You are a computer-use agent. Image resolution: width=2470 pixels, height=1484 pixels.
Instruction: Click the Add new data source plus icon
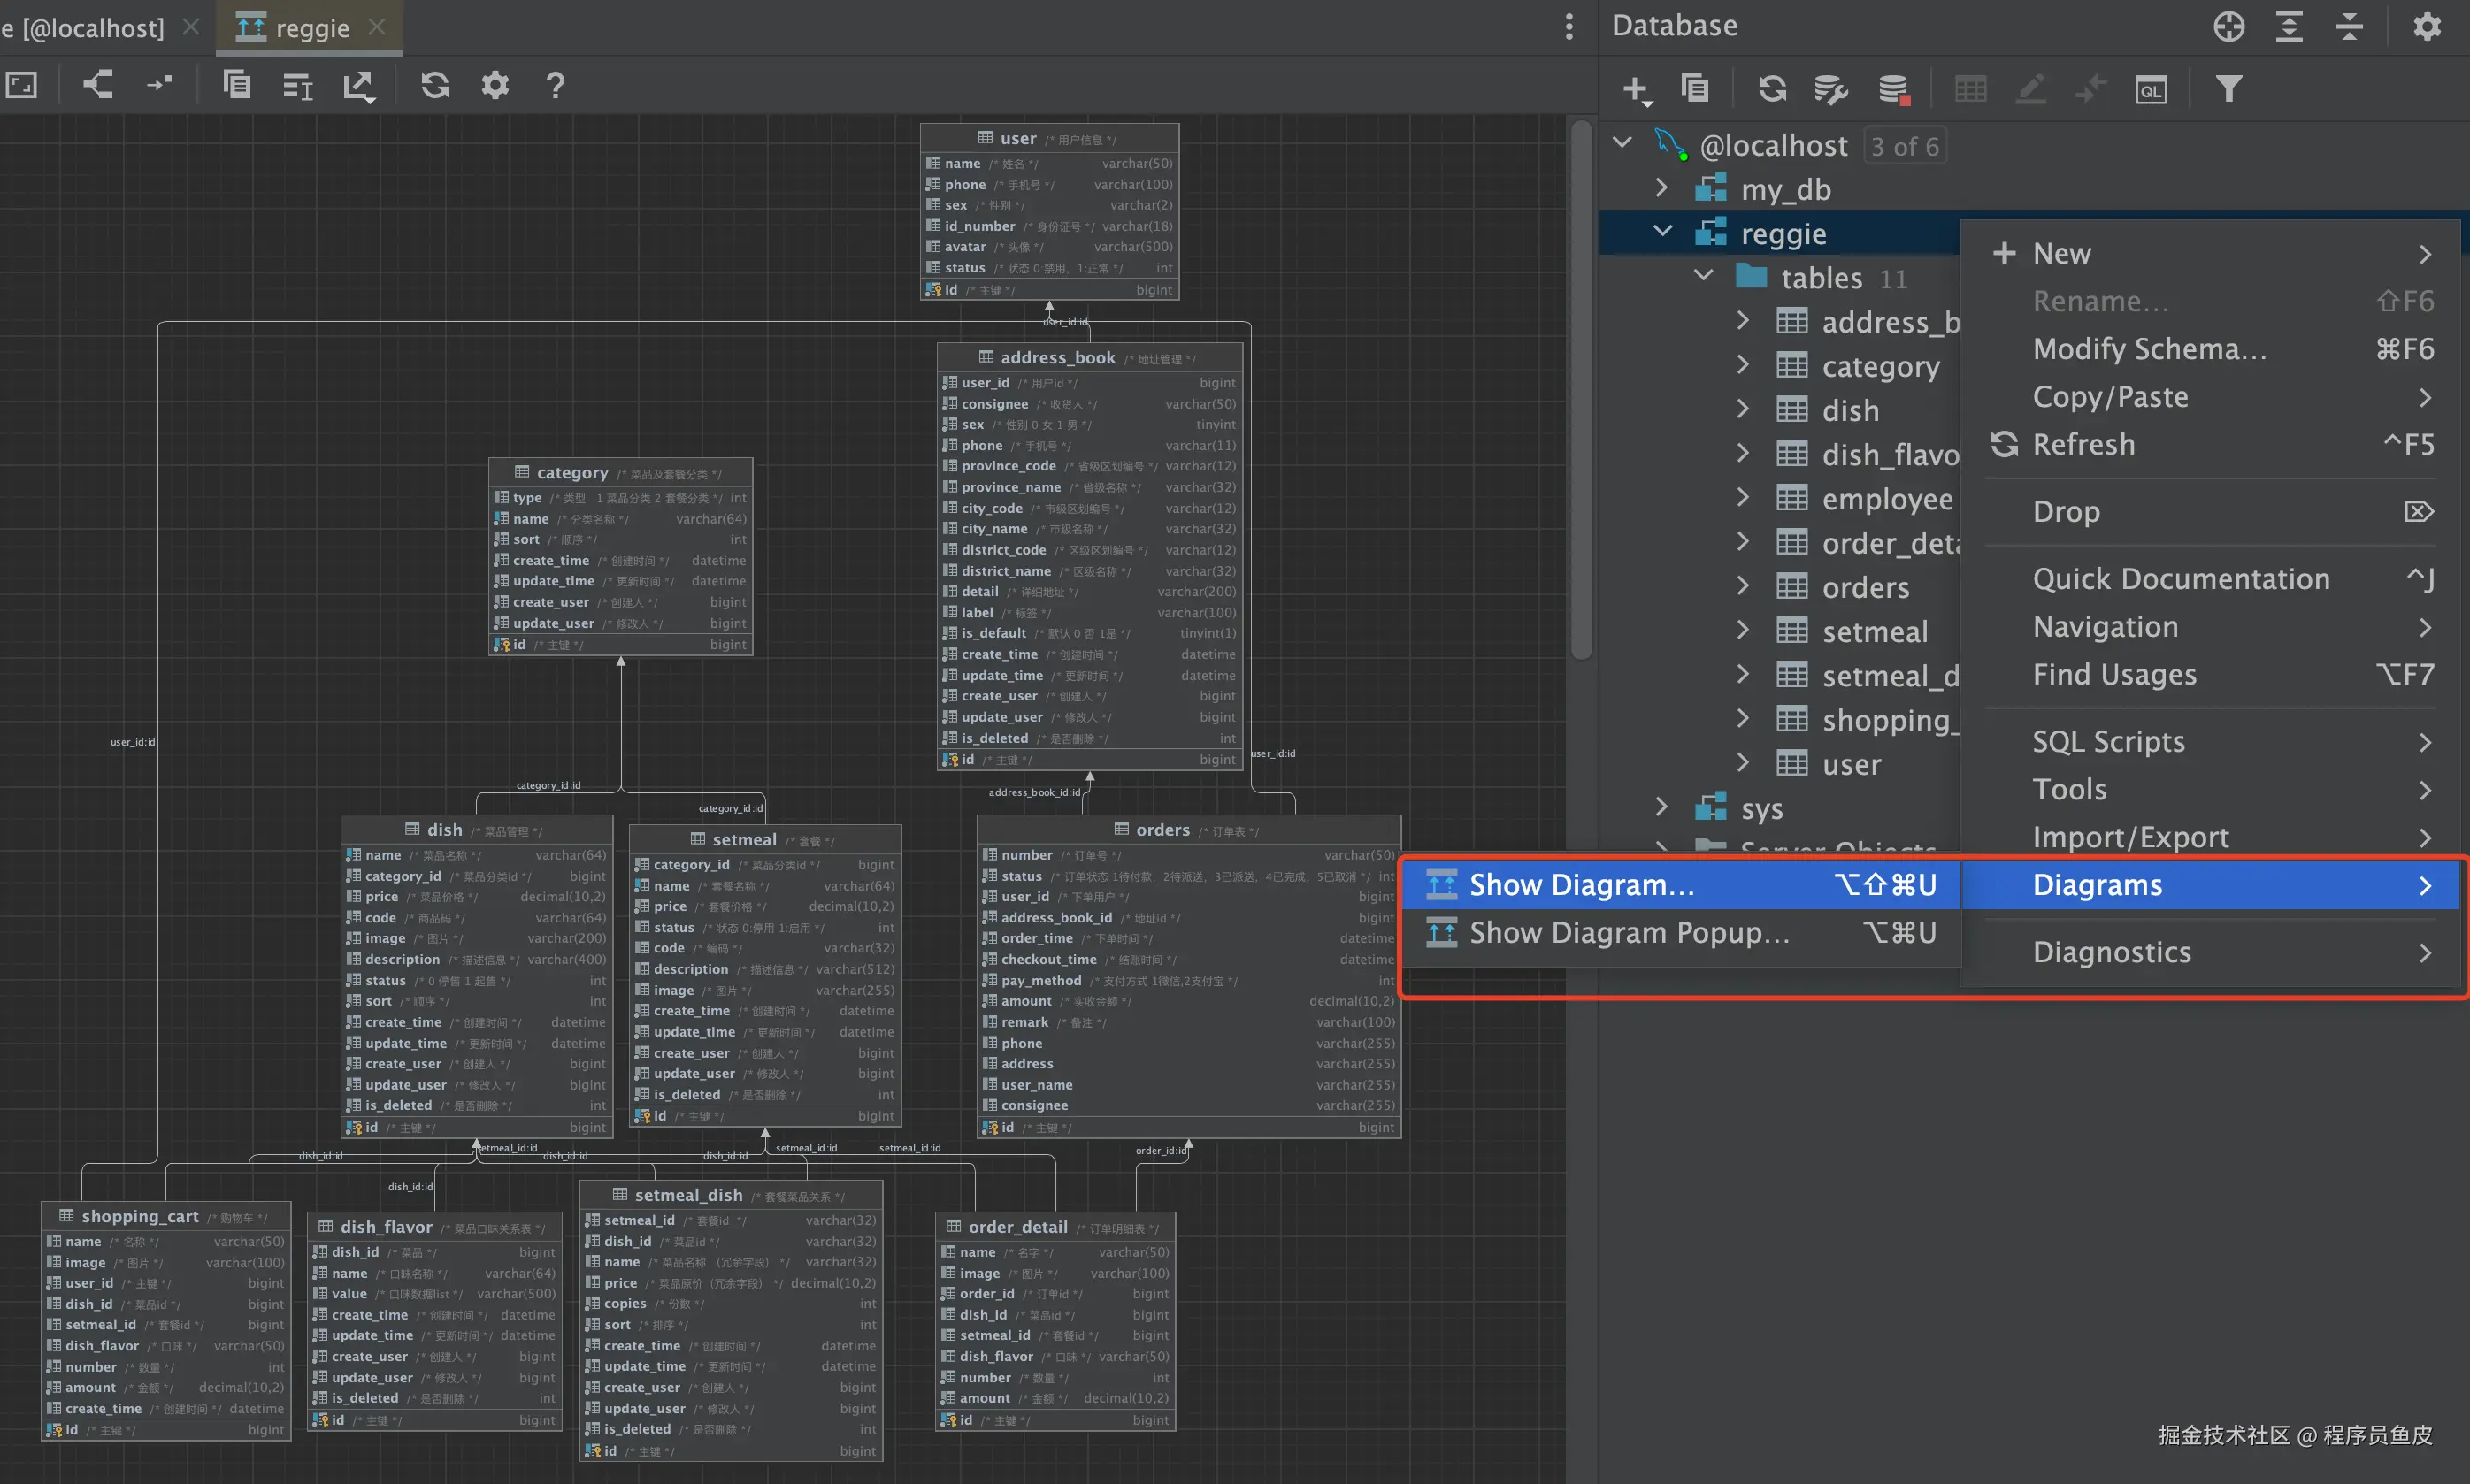click(1636, 89)
